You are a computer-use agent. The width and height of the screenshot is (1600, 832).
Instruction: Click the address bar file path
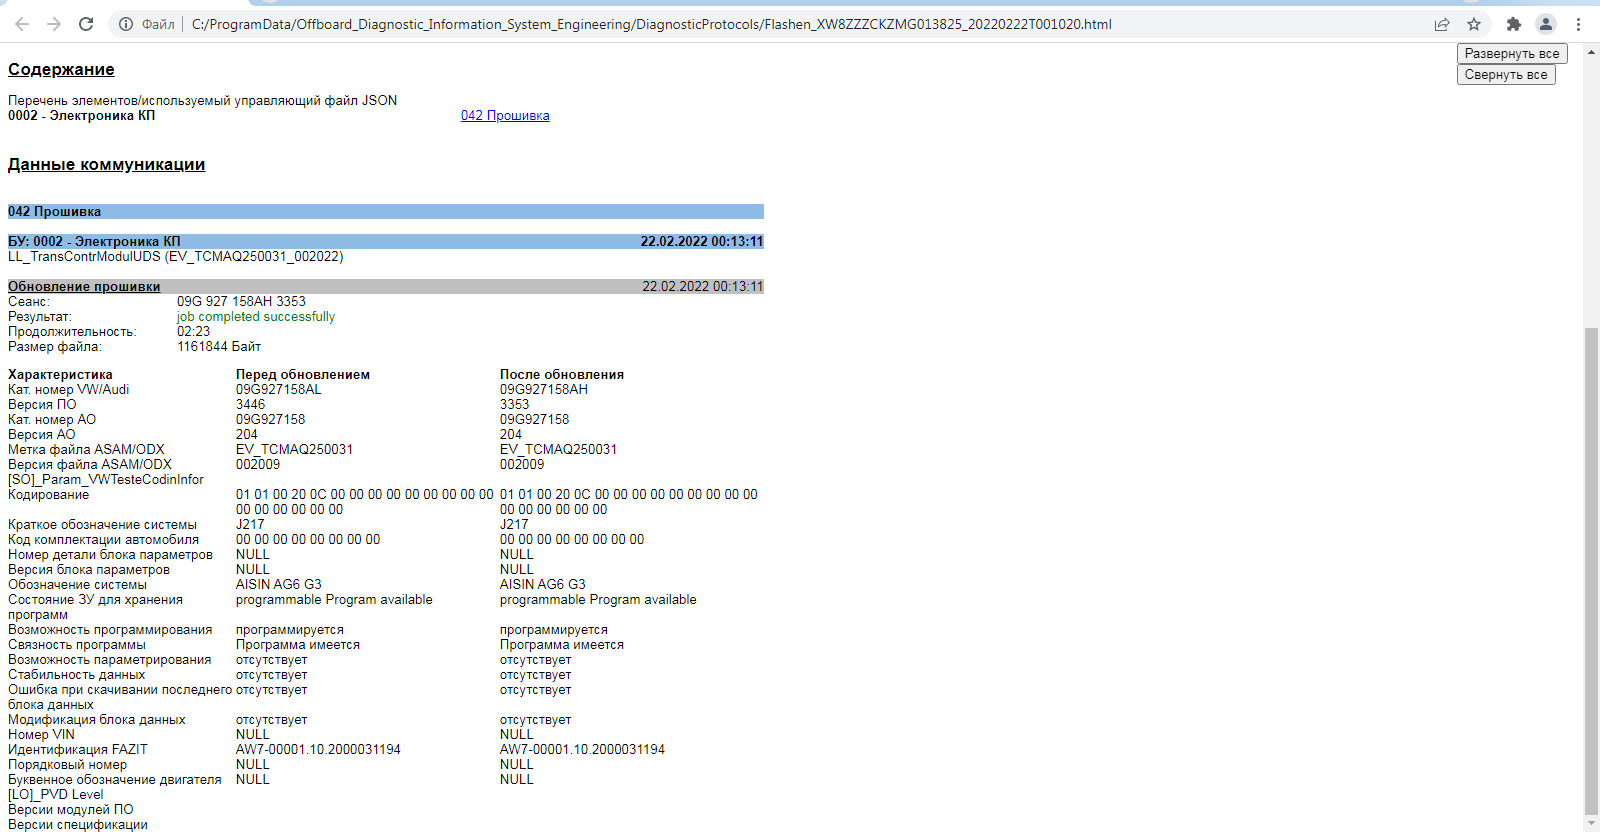[651, 24]
